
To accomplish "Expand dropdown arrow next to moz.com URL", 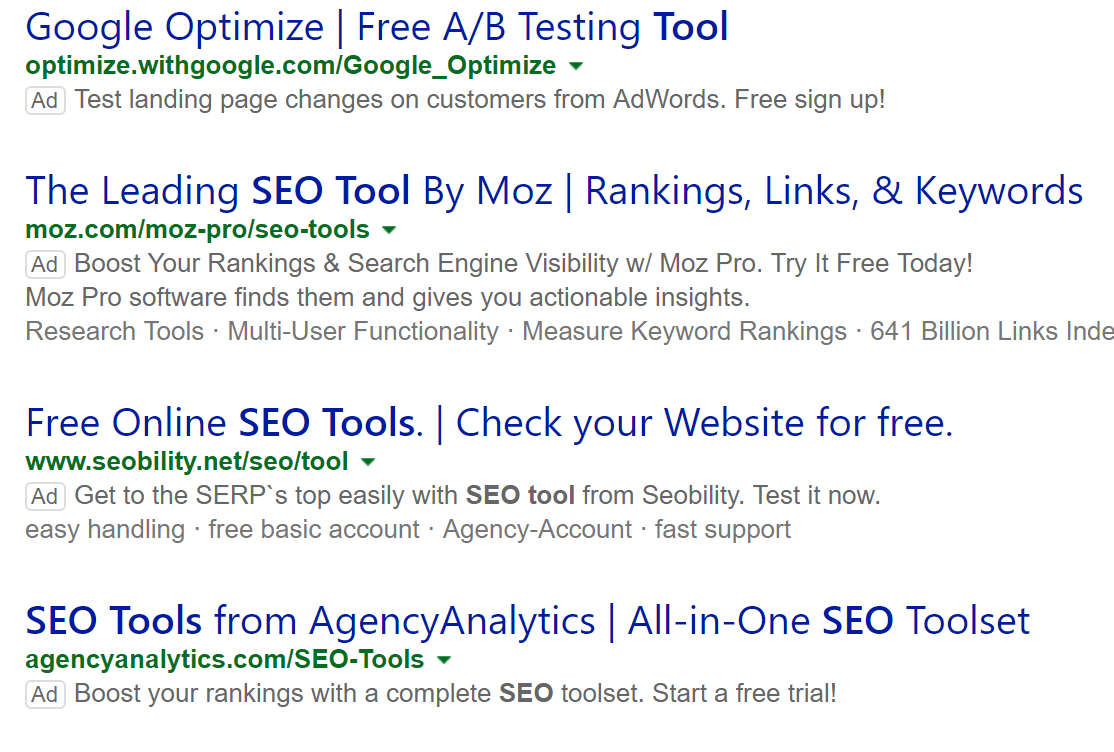I will [x=389, y=230].
